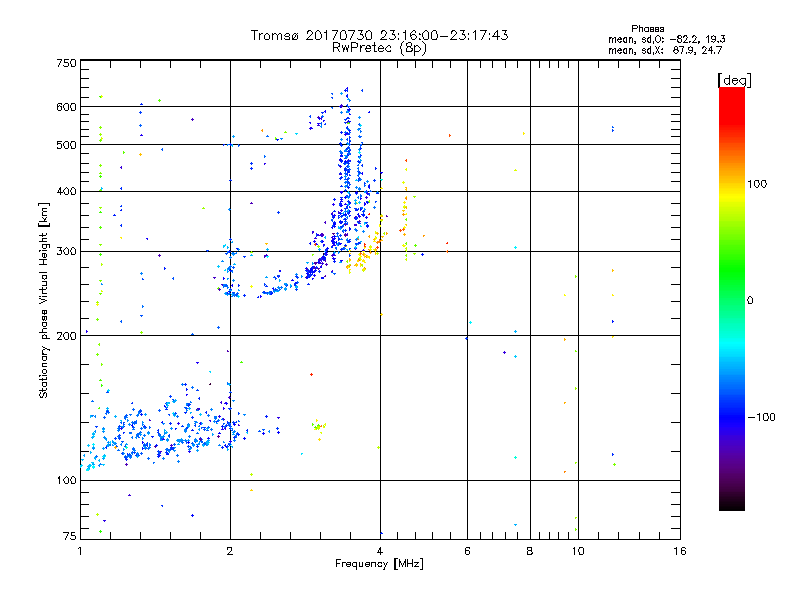Click the y-axis '600' tick label

pyautogui.click(x=66, y=107)
